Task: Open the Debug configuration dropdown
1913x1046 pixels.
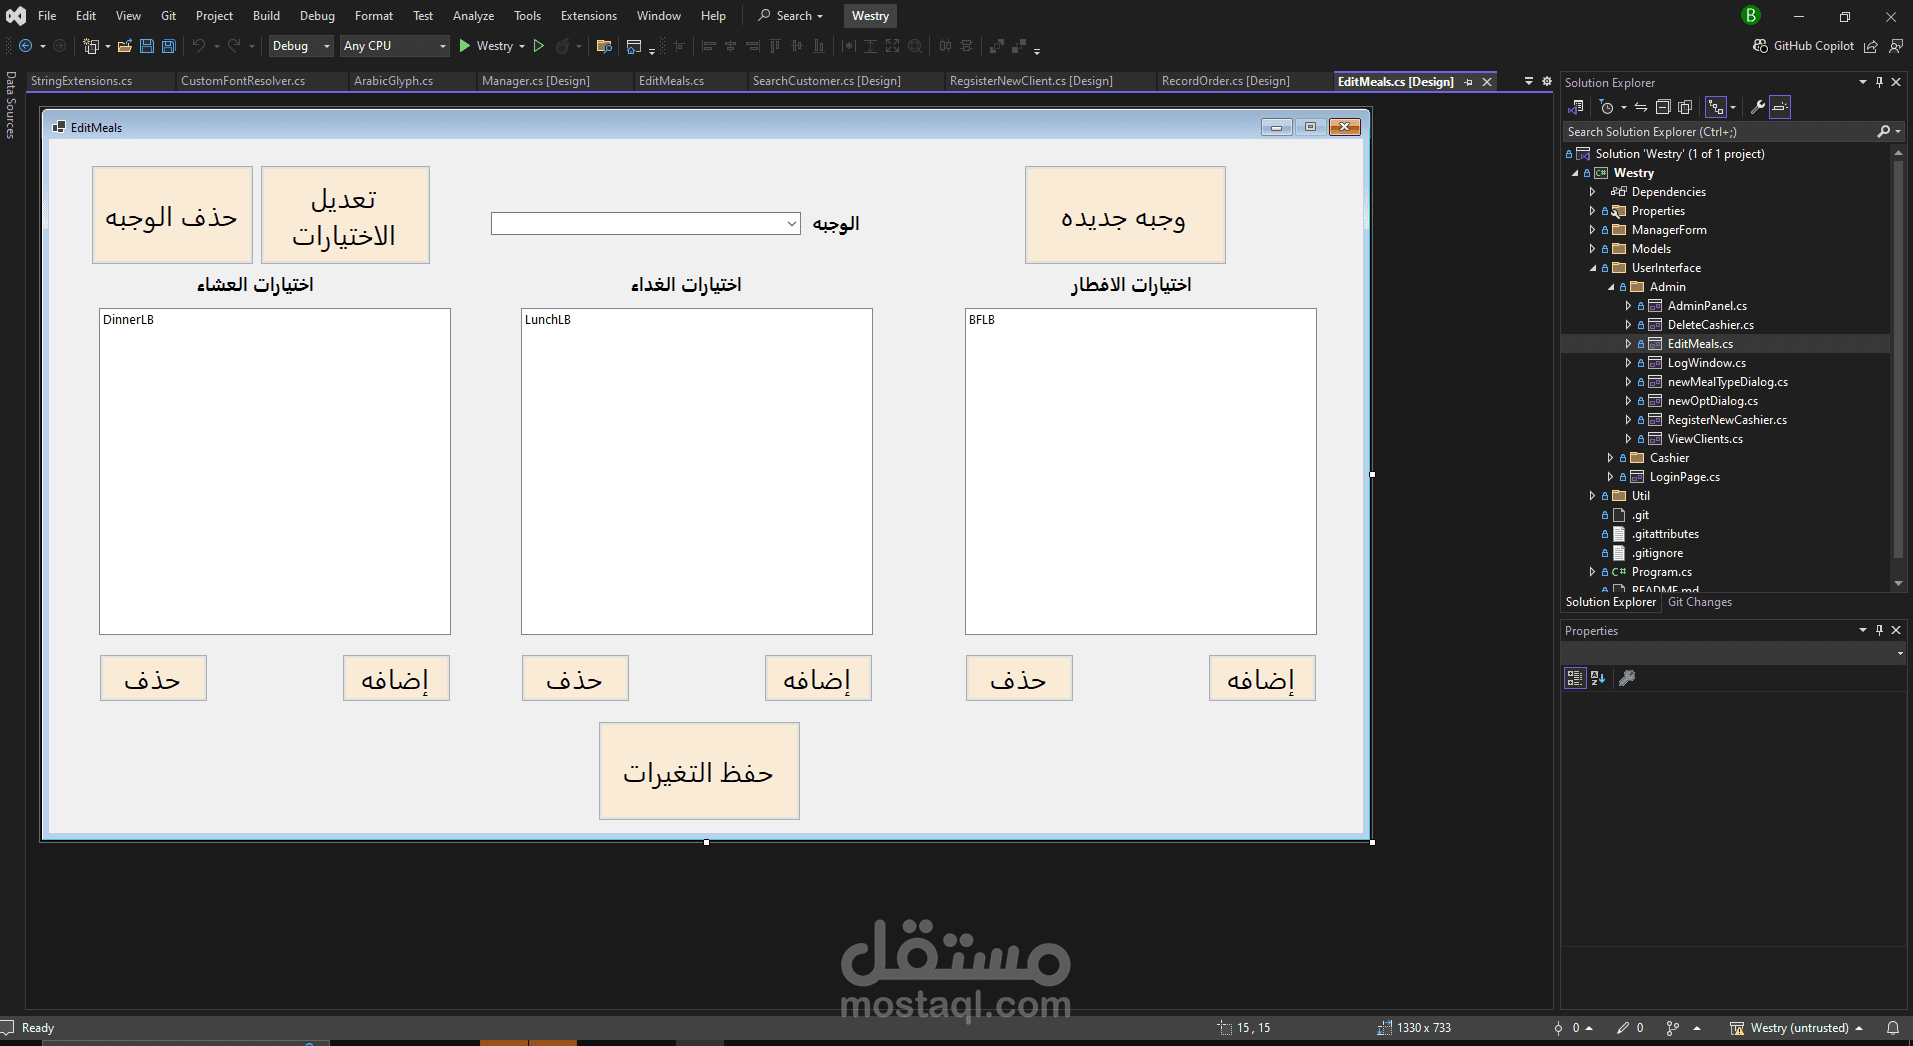Action: coord(301,46)
